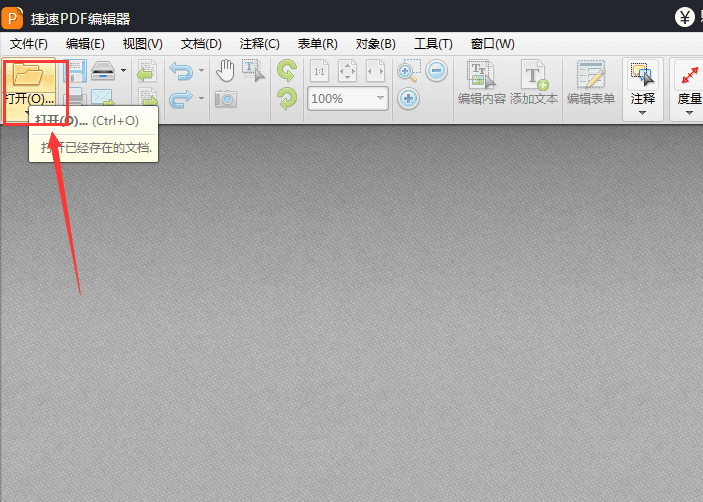Open the 对象(B) menu
The image size is (703, 502).
376,44
